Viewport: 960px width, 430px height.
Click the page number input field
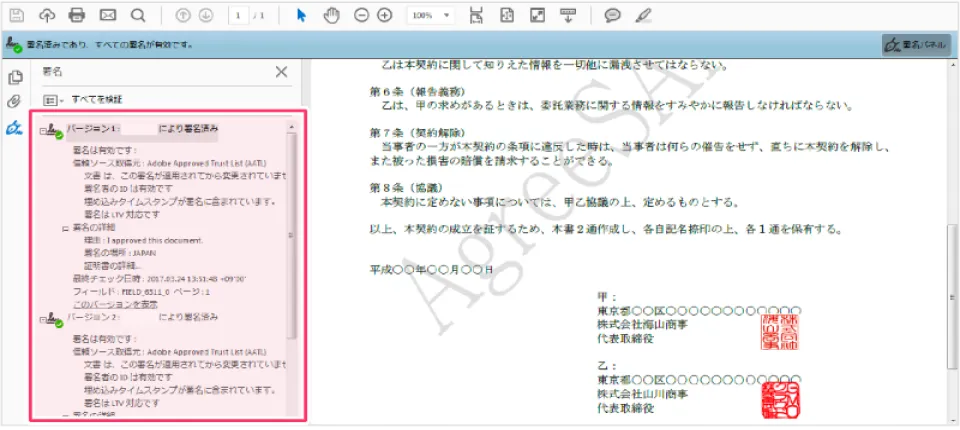(x=238, y=16)
